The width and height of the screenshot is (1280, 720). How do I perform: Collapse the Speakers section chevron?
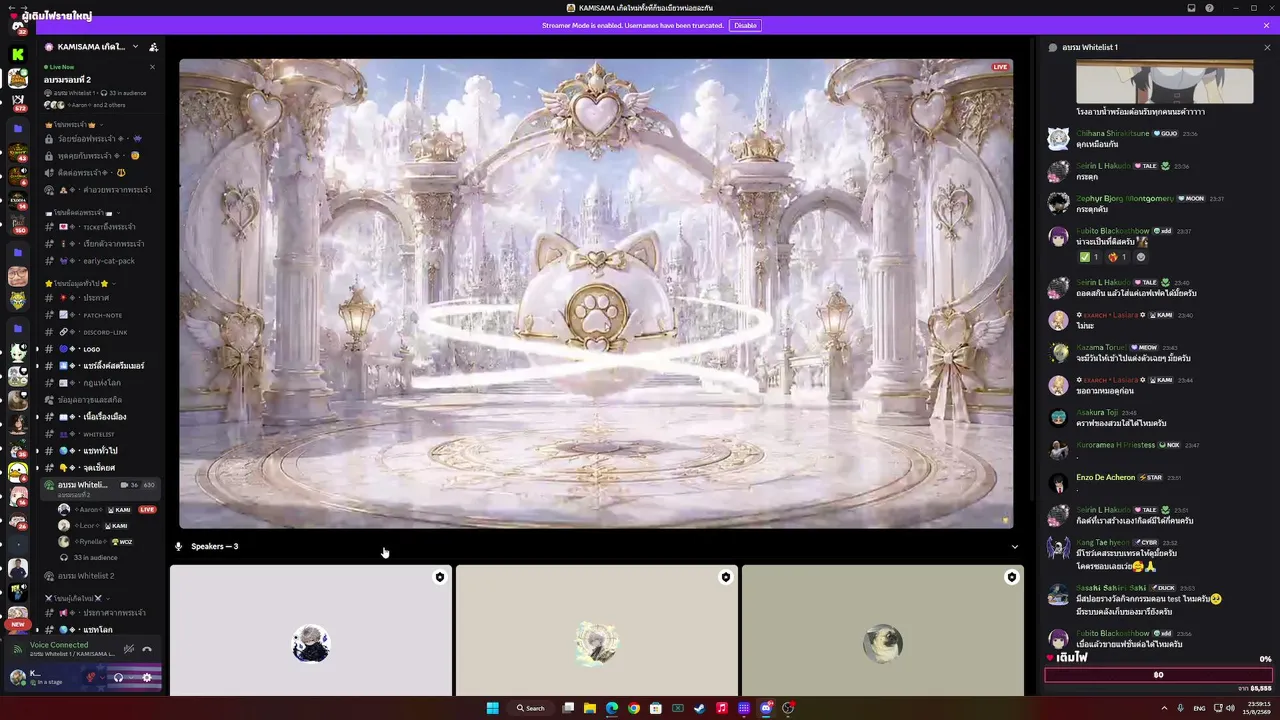tap(1015, 547)
